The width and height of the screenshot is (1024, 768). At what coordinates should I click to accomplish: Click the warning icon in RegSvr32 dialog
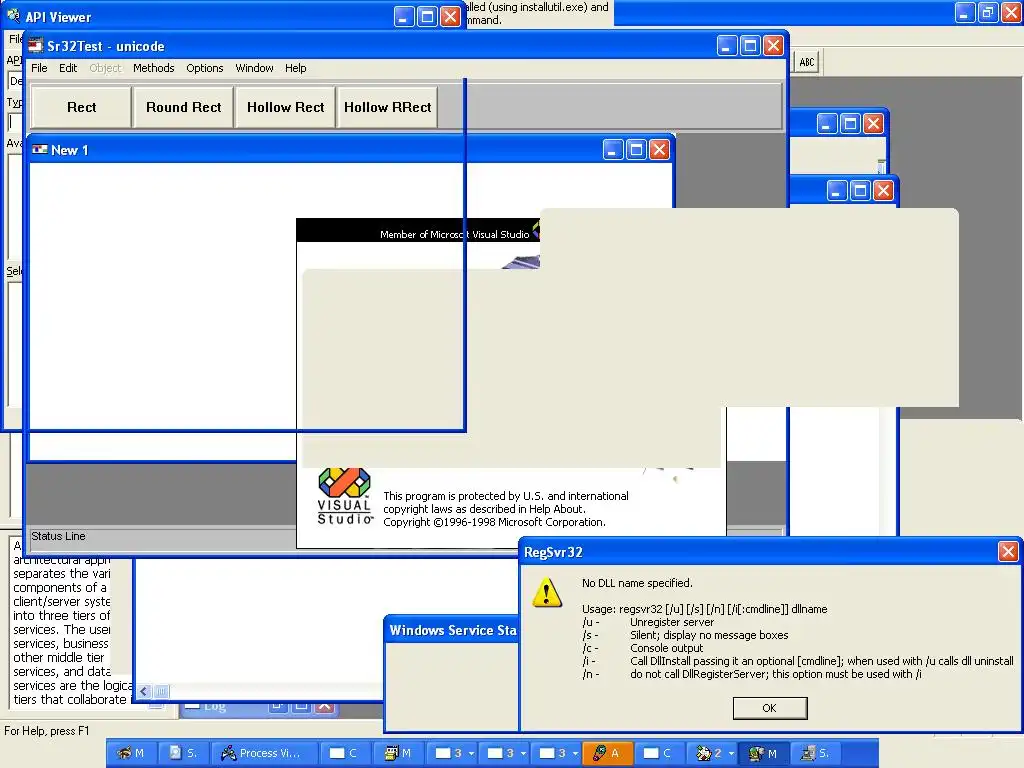(x=547, y=592)
